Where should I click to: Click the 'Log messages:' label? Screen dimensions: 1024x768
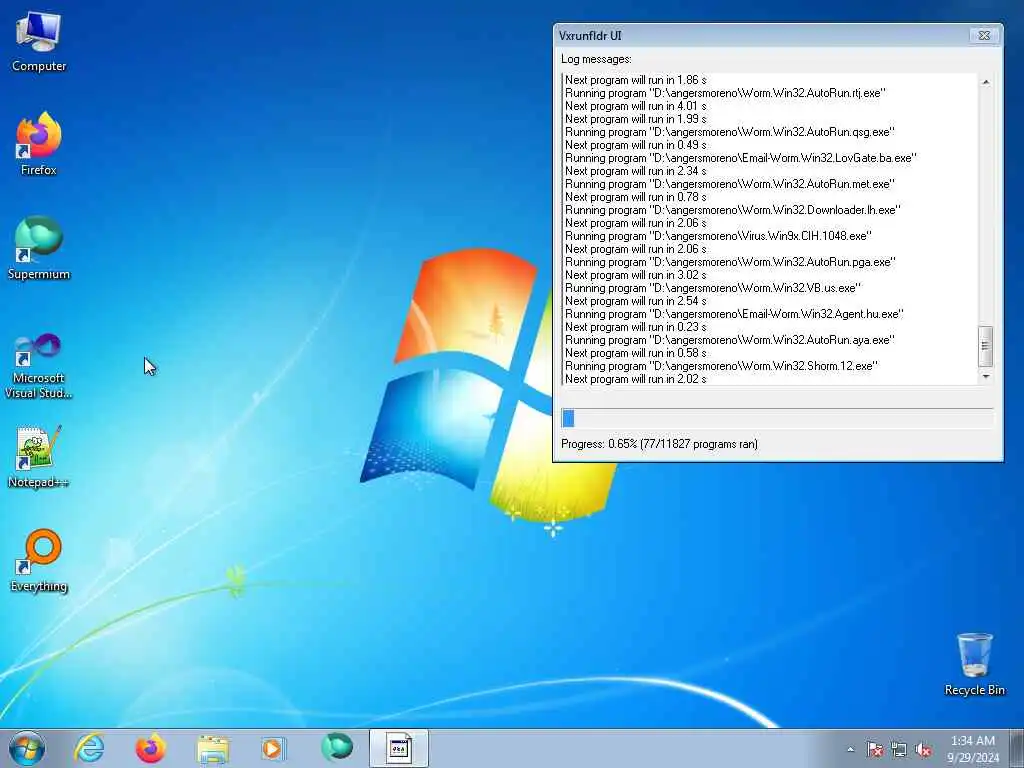tap(596, 59)
